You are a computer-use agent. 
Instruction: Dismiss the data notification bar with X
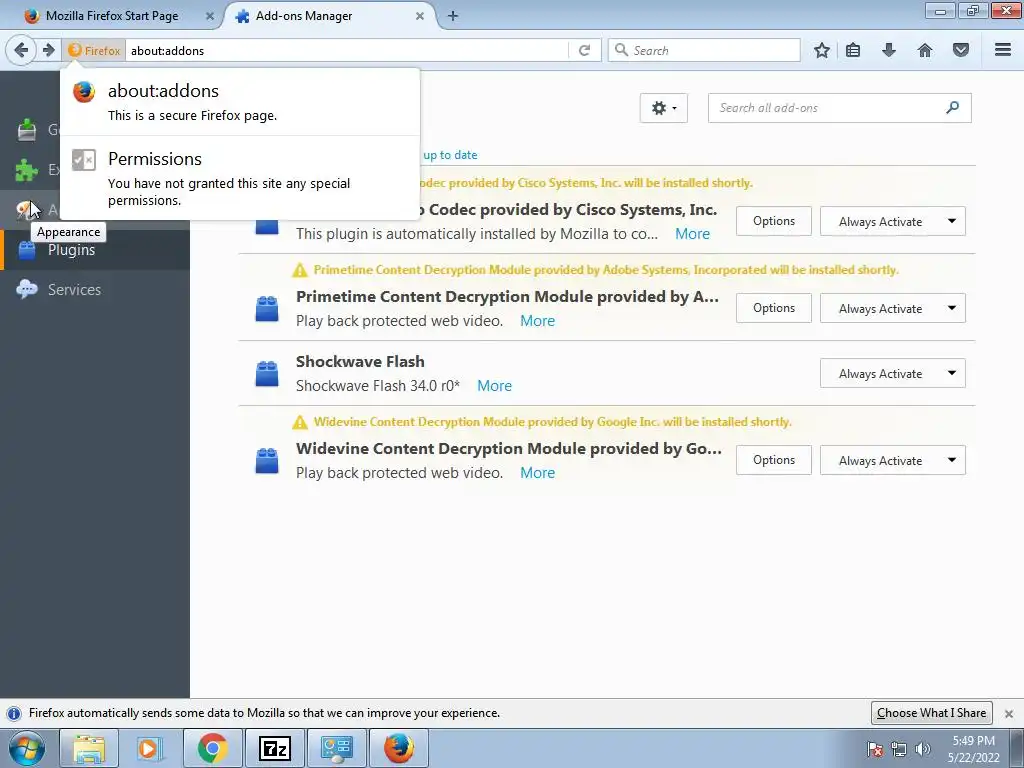pyautogui.click(x=1009, y=714)
